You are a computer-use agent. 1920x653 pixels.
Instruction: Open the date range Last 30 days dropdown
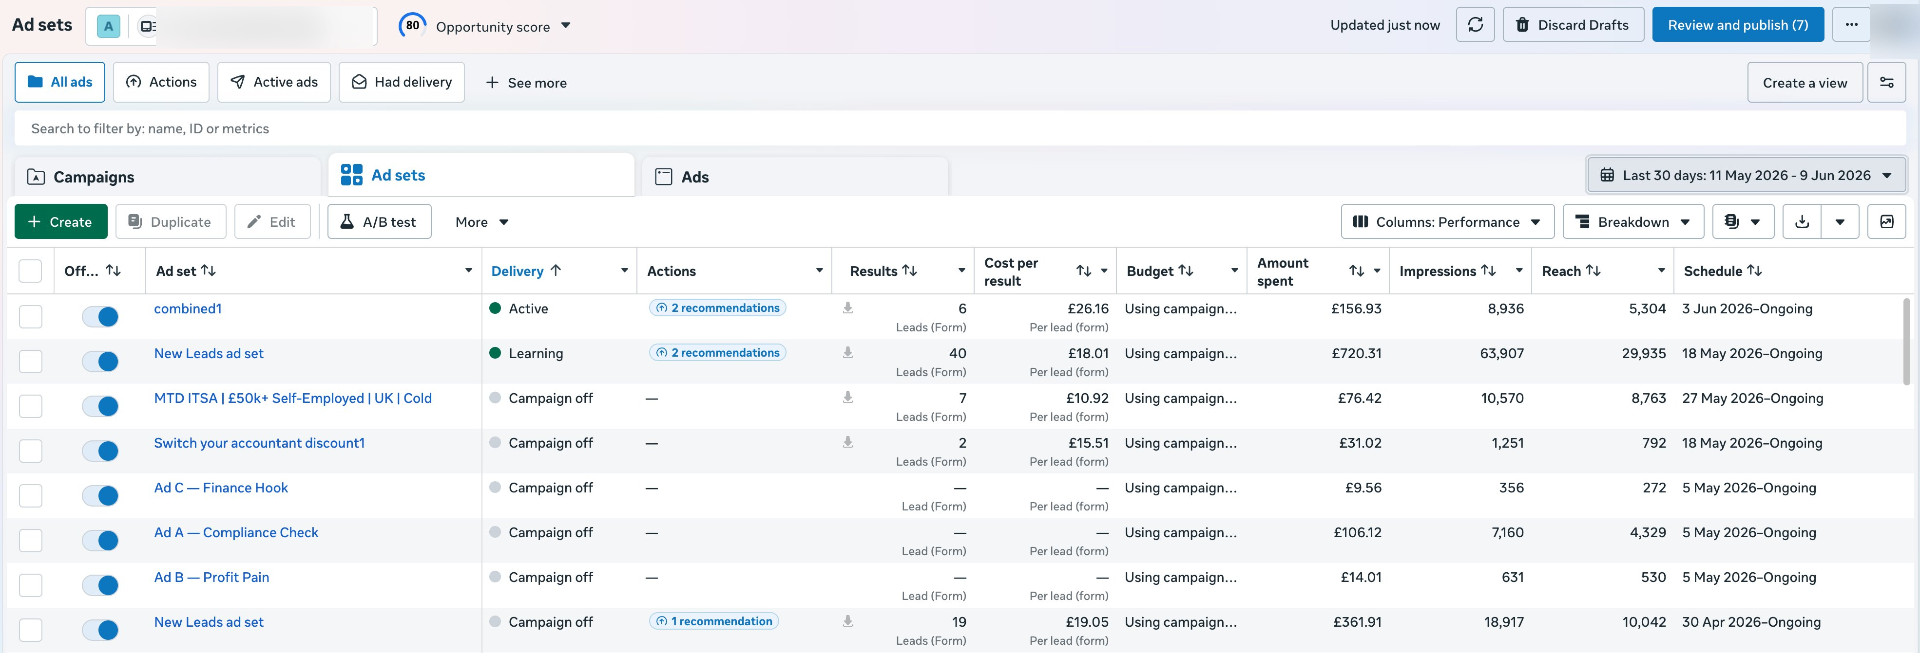point(1746,175)
